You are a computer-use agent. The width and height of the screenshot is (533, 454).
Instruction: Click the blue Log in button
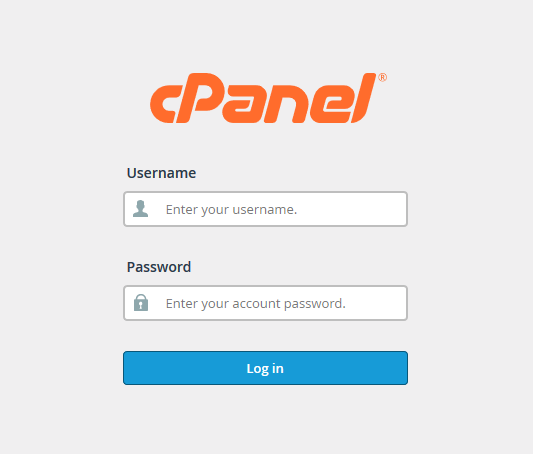[265, 368]
